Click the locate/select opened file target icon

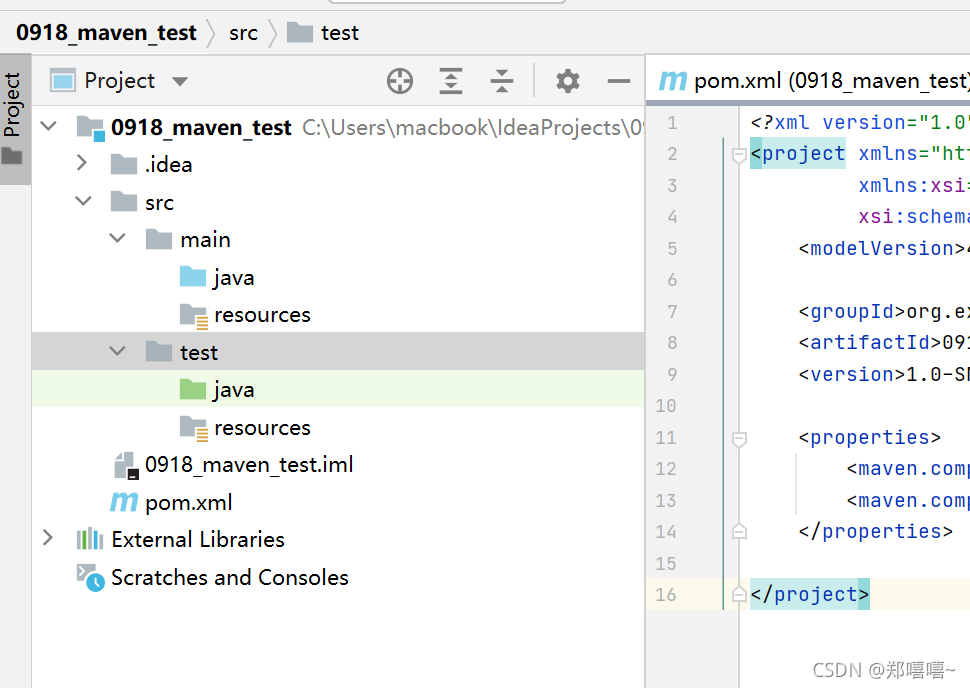(400, 81)
